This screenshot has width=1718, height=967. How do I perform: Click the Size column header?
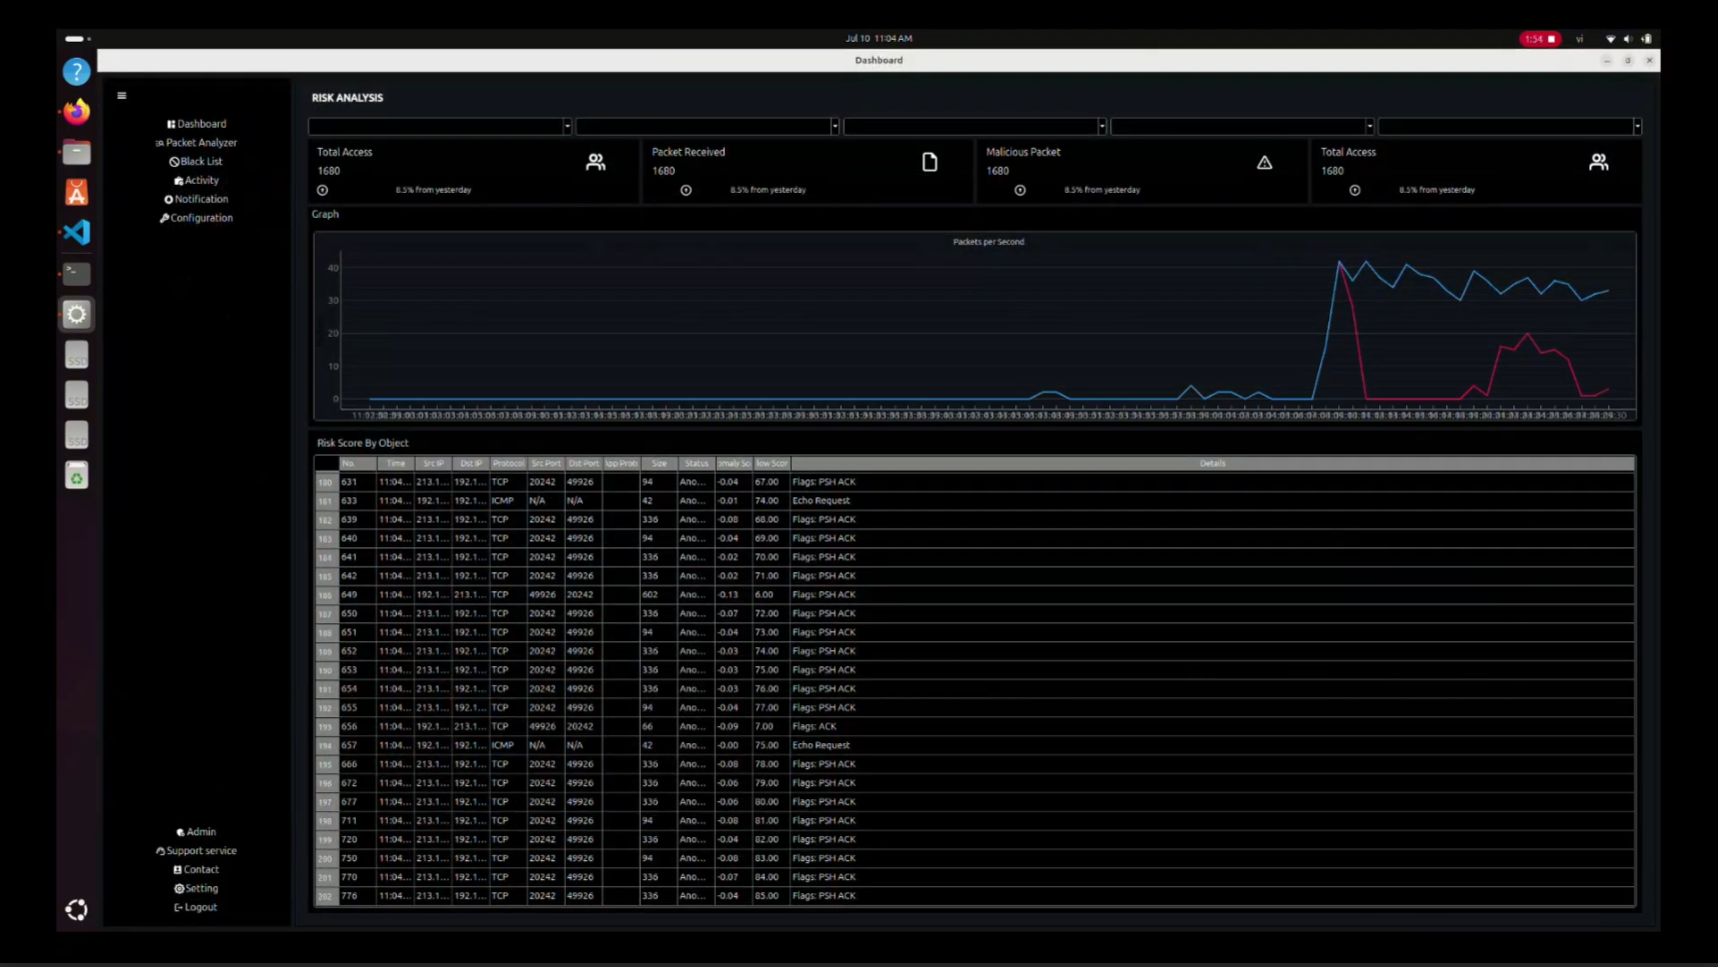click(x=659, y=464)
